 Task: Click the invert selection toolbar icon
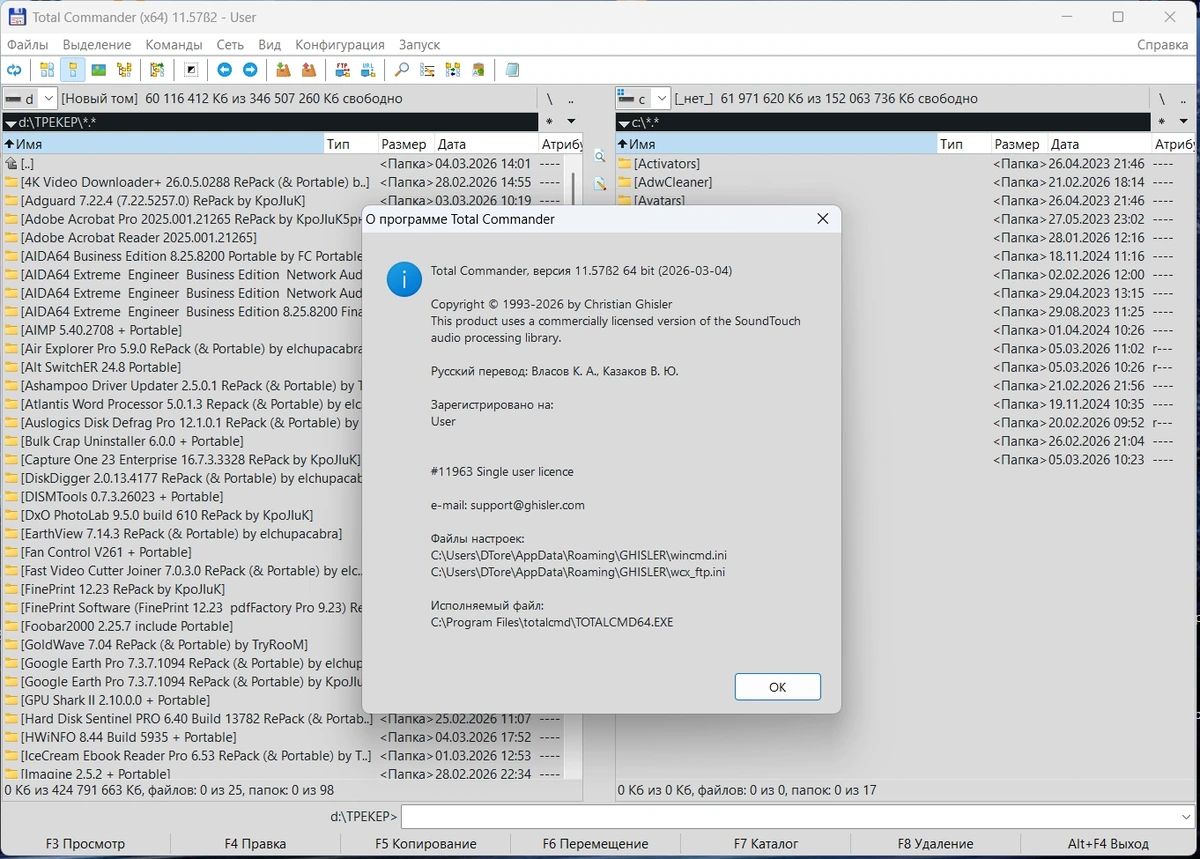pyautogui.click(x=191, y=70)
